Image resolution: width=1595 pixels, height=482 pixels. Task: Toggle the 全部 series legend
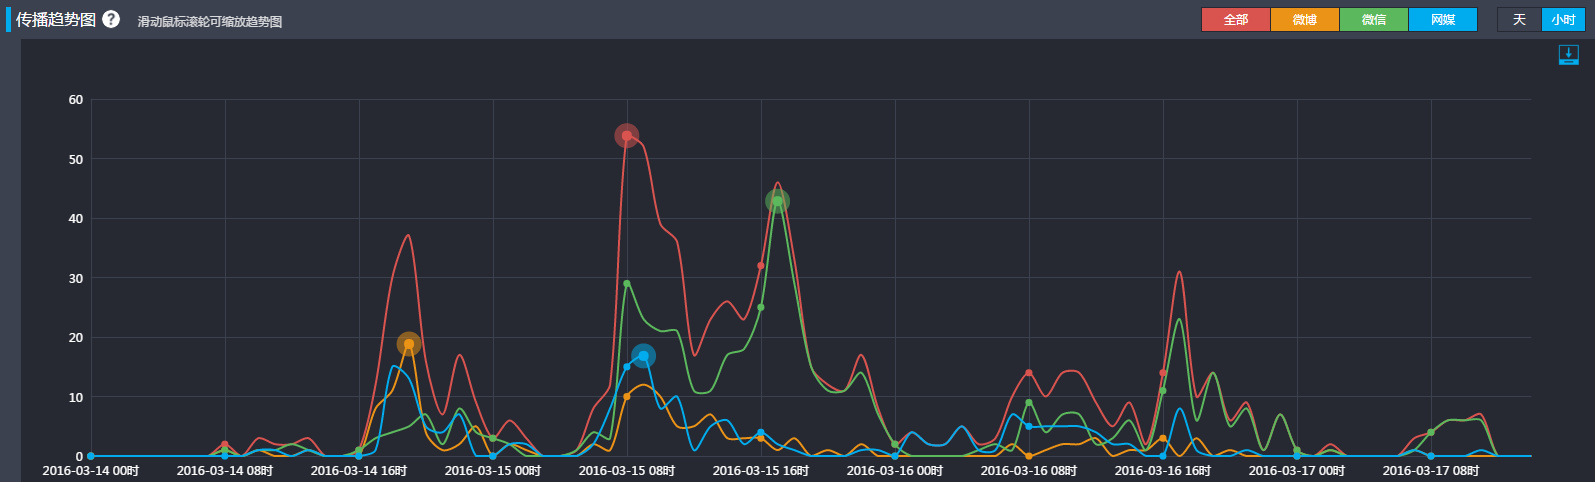click(x=1235, y=20)
